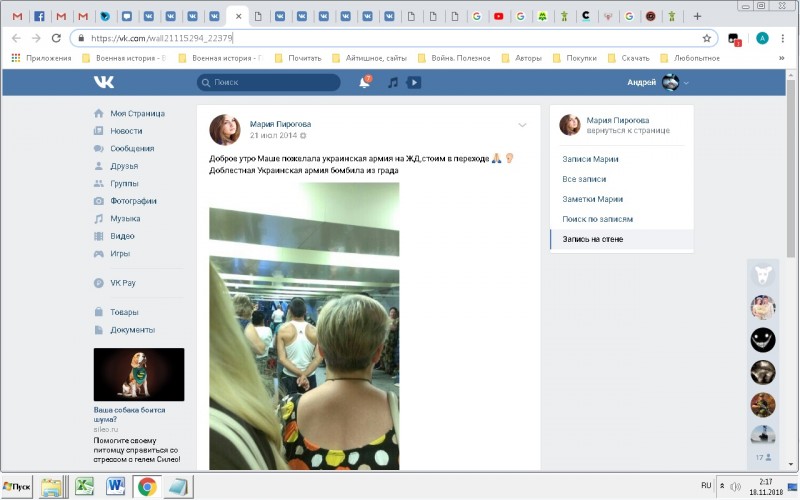This screenshot has height=500, width=800.
Task: Bookmark page with the star icon
Action: (x=707, y=38)
